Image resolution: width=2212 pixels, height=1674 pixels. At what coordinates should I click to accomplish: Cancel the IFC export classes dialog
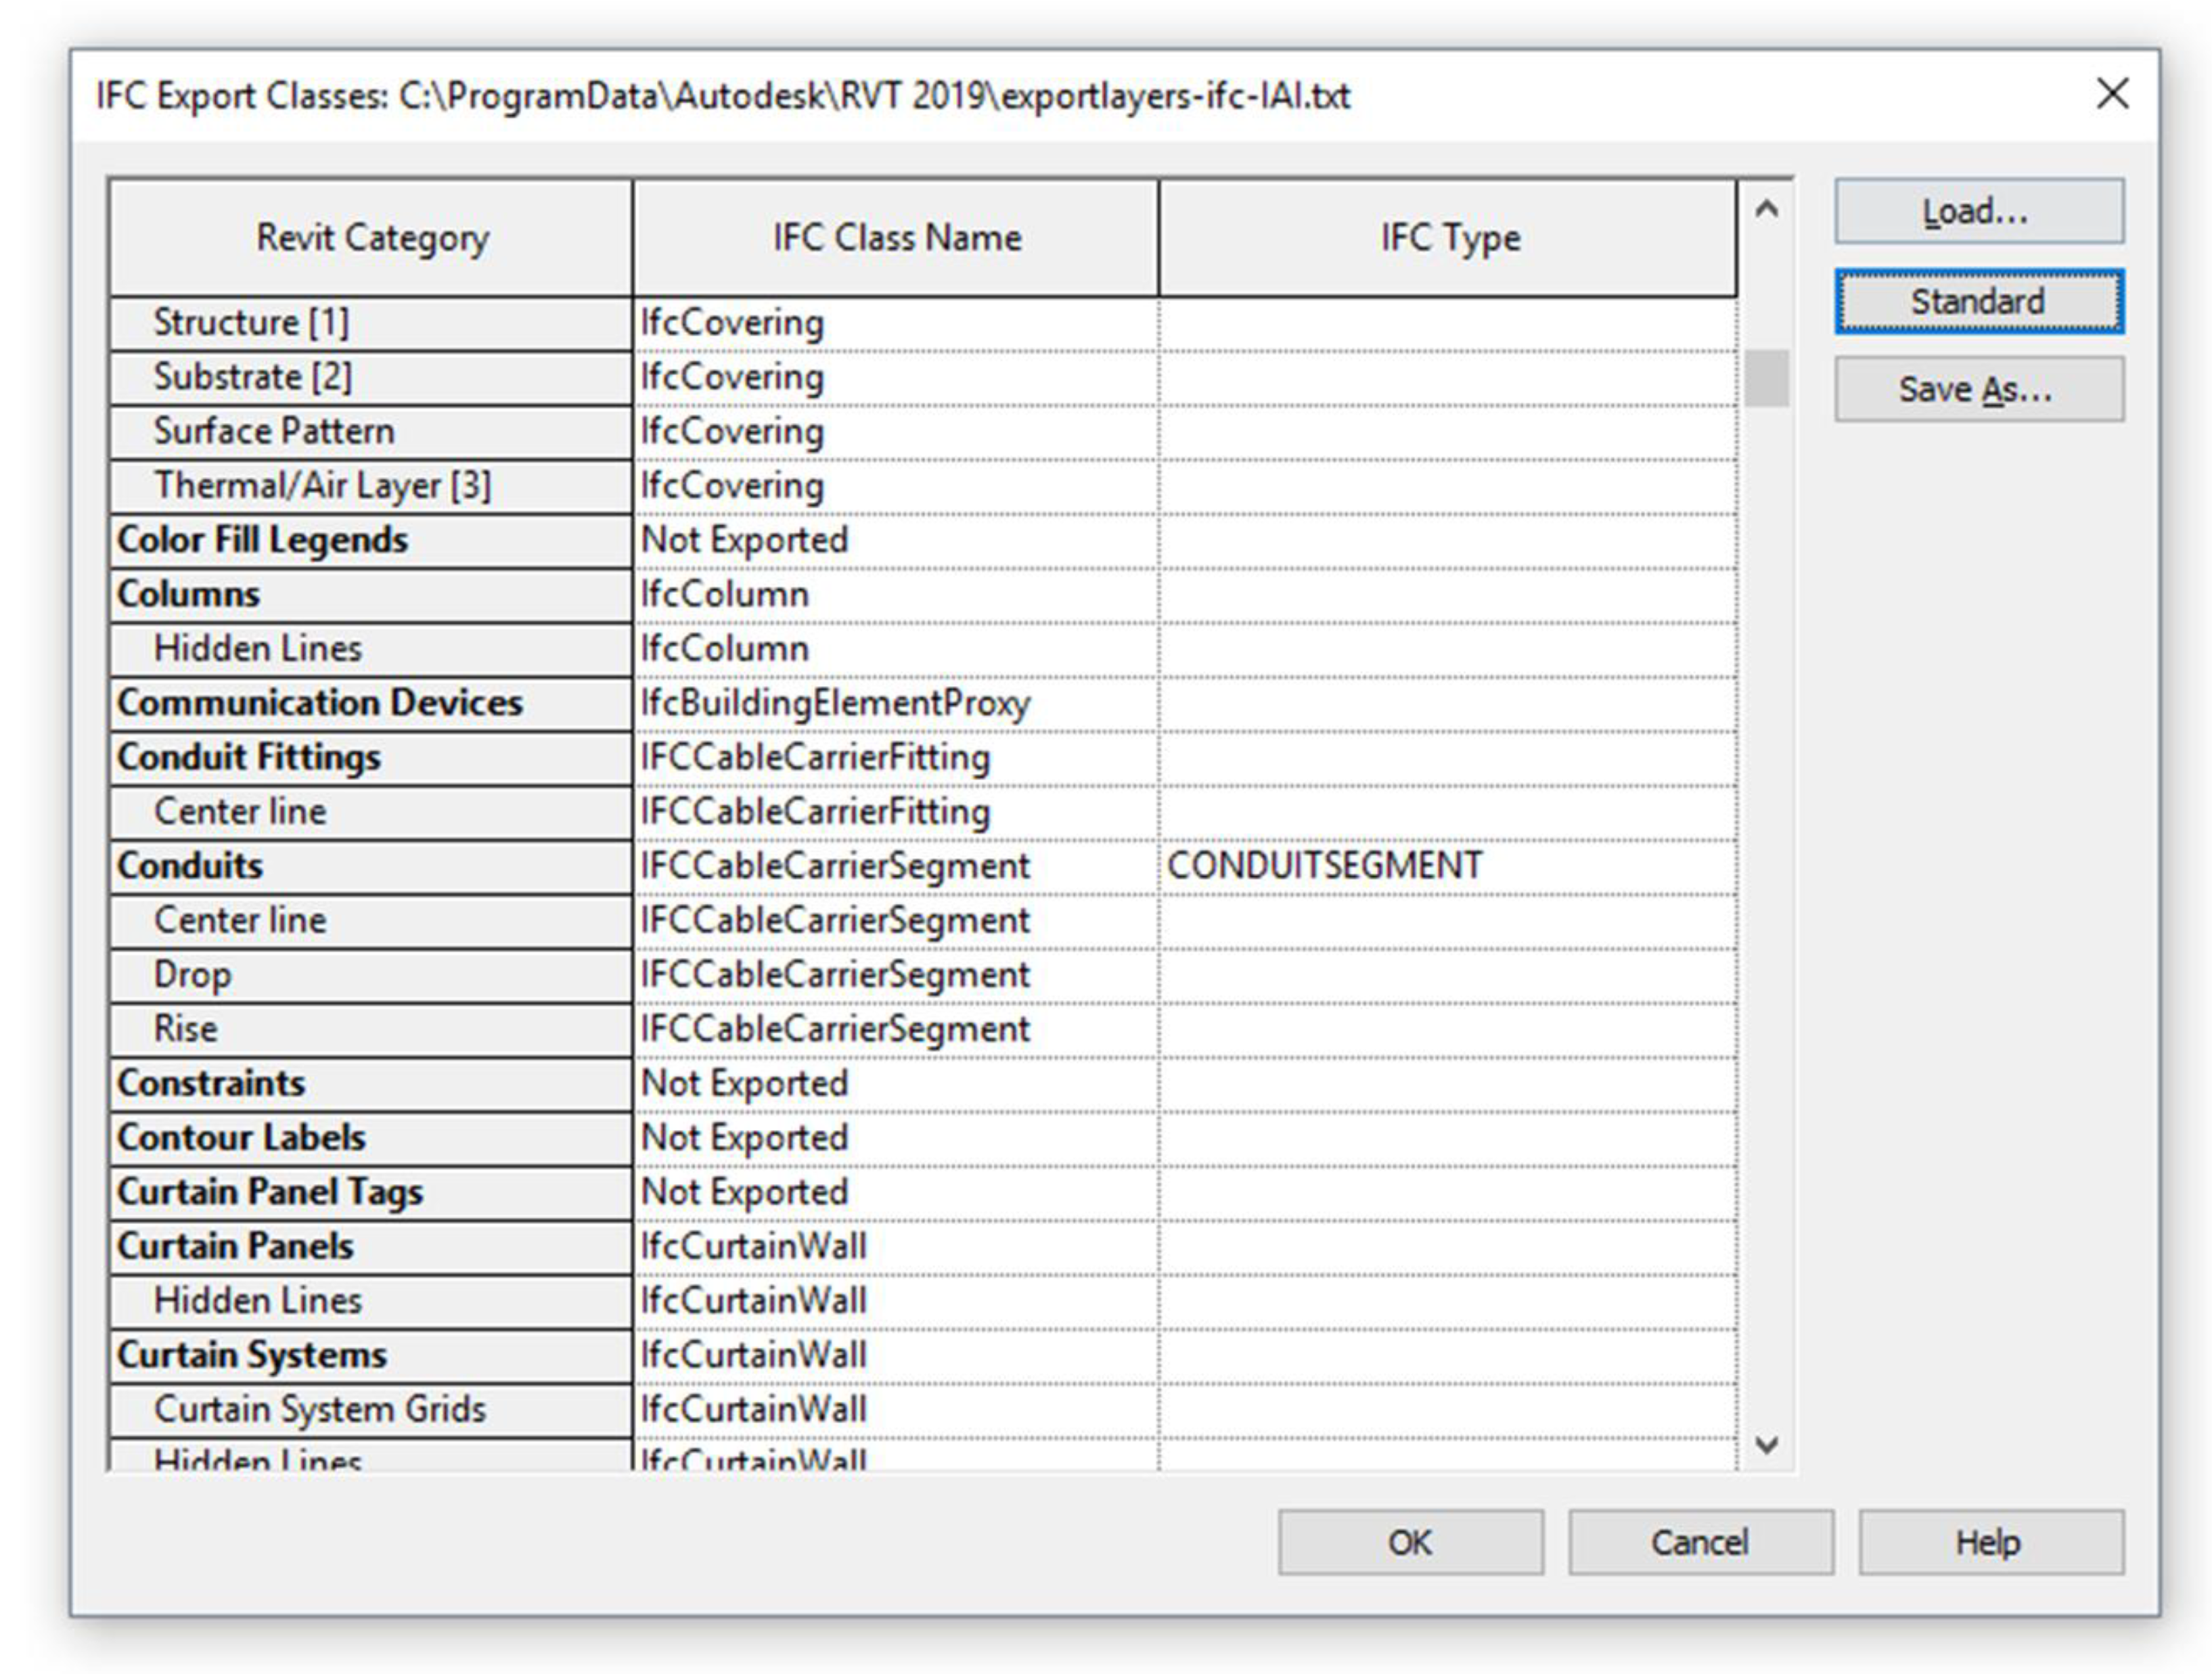(1699, 1542)
